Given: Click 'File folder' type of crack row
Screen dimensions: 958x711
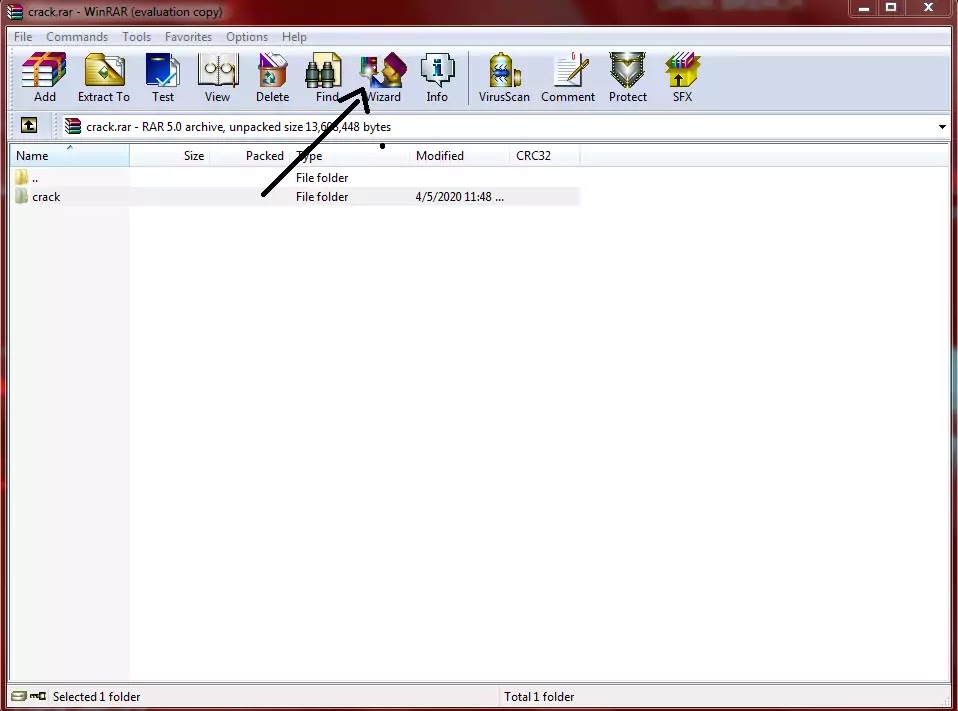Looking at the screenshot, I should [322, 197].
